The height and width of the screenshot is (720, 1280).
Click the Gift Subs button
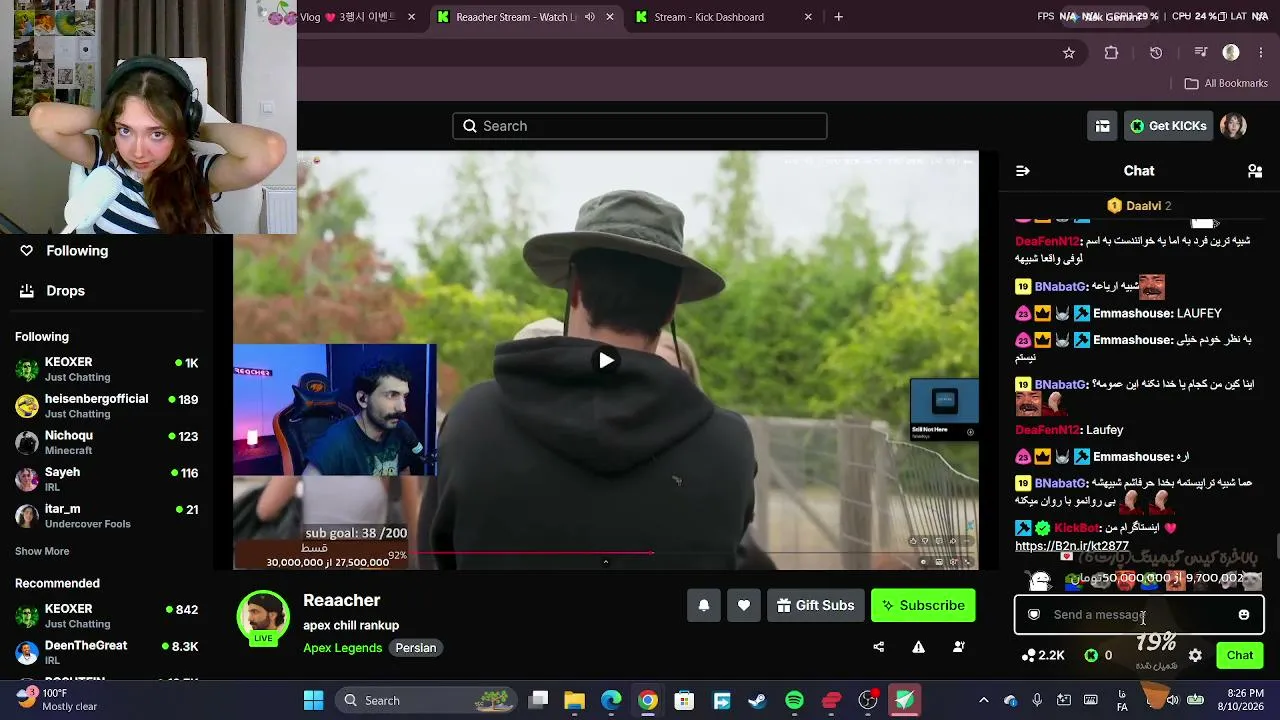(816, 605)
